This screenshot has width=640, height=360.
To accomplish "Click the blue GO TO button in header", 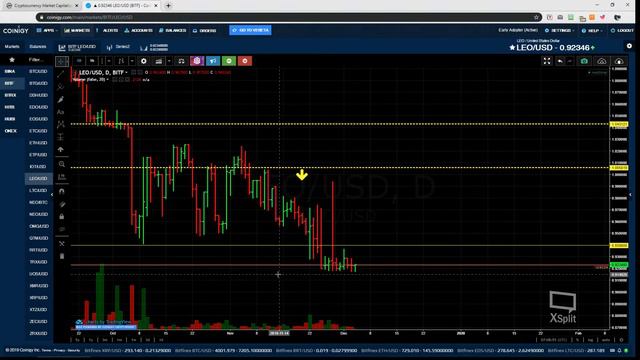I will click(x=250, y=30).
